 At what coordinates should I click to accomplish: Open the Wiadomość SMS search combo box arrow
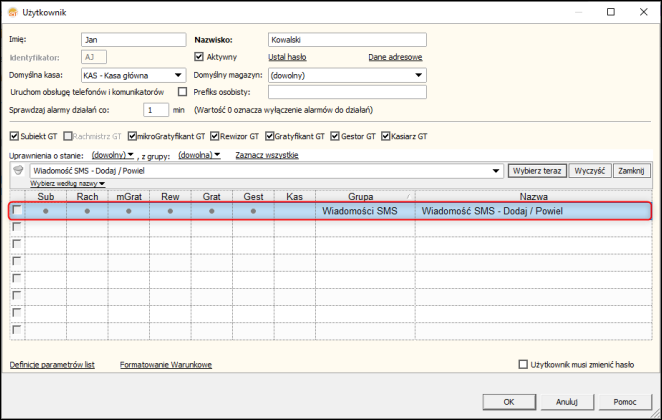point(496,171)
